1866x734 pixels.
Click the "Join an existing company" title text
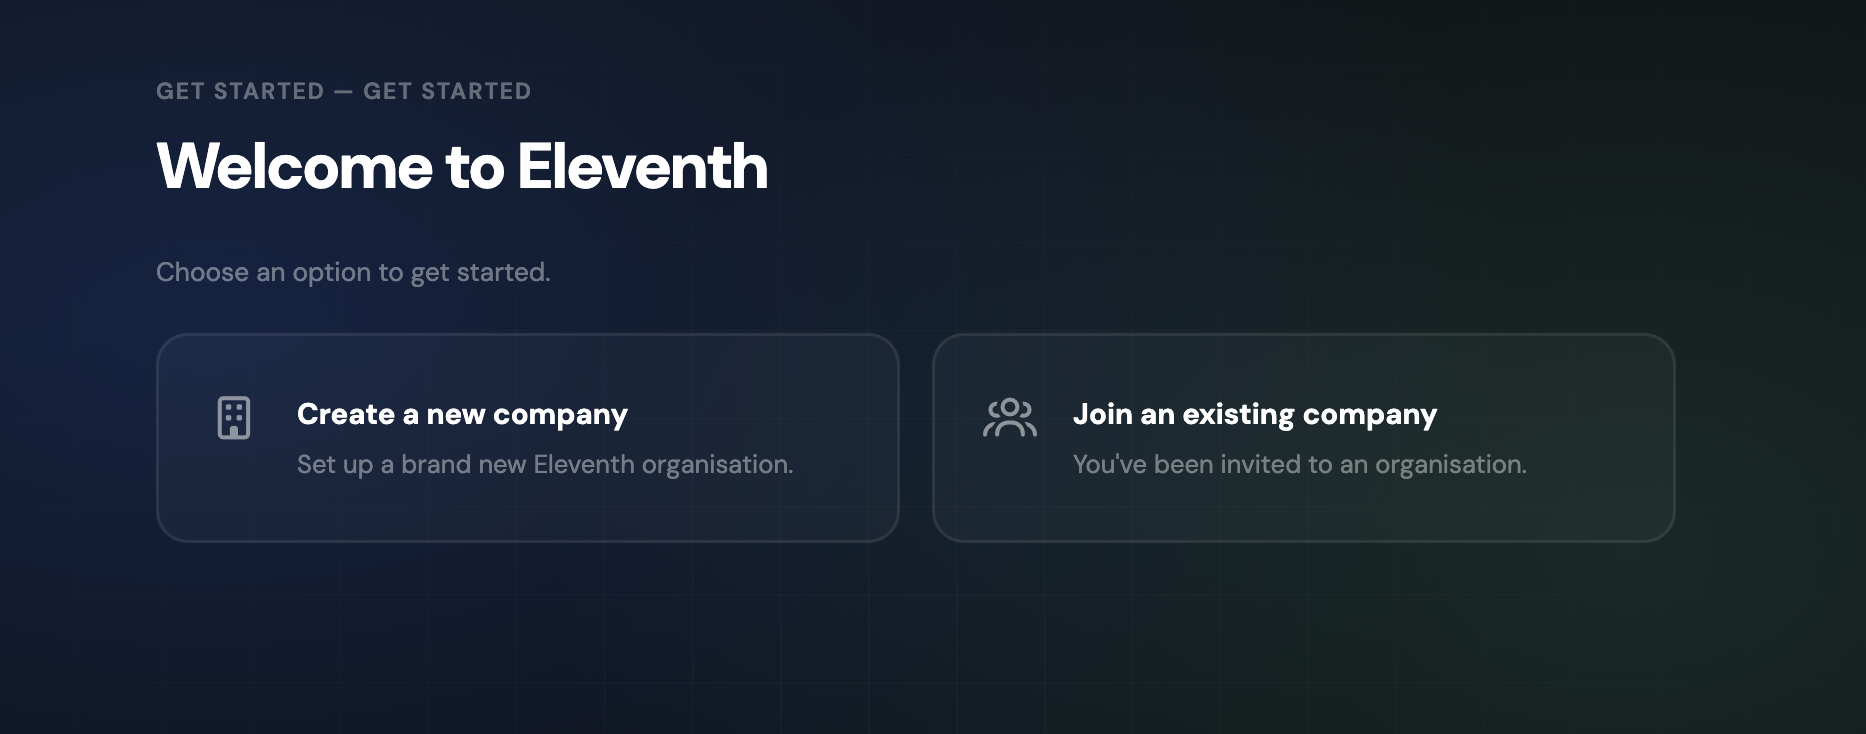[1255, 415]
